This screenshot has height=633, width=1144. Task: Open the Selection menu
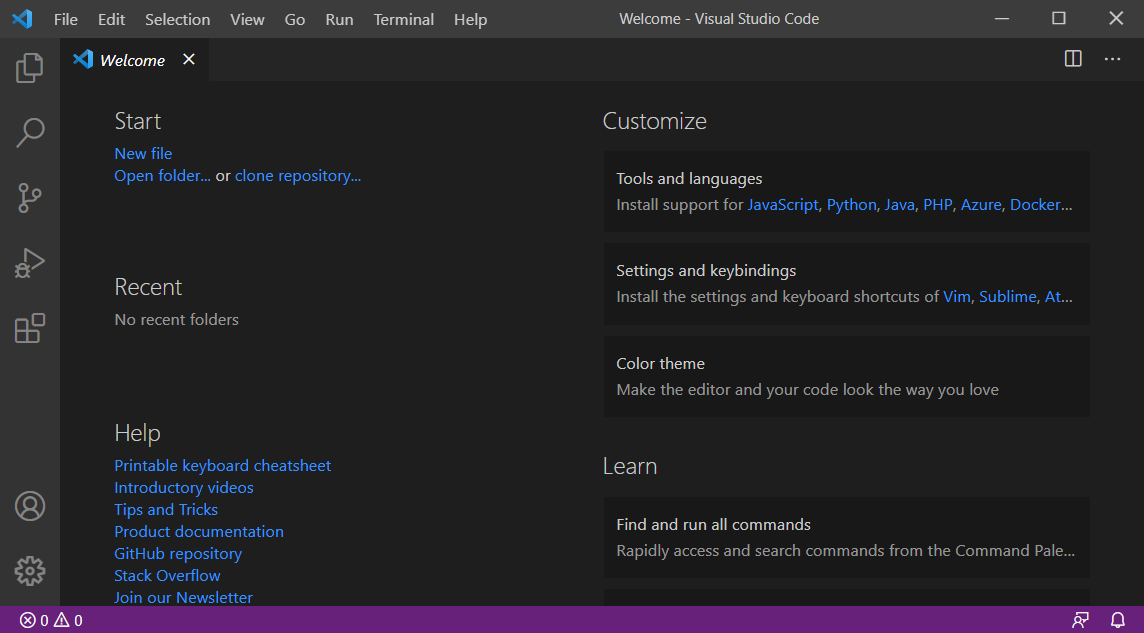[177, 20]
